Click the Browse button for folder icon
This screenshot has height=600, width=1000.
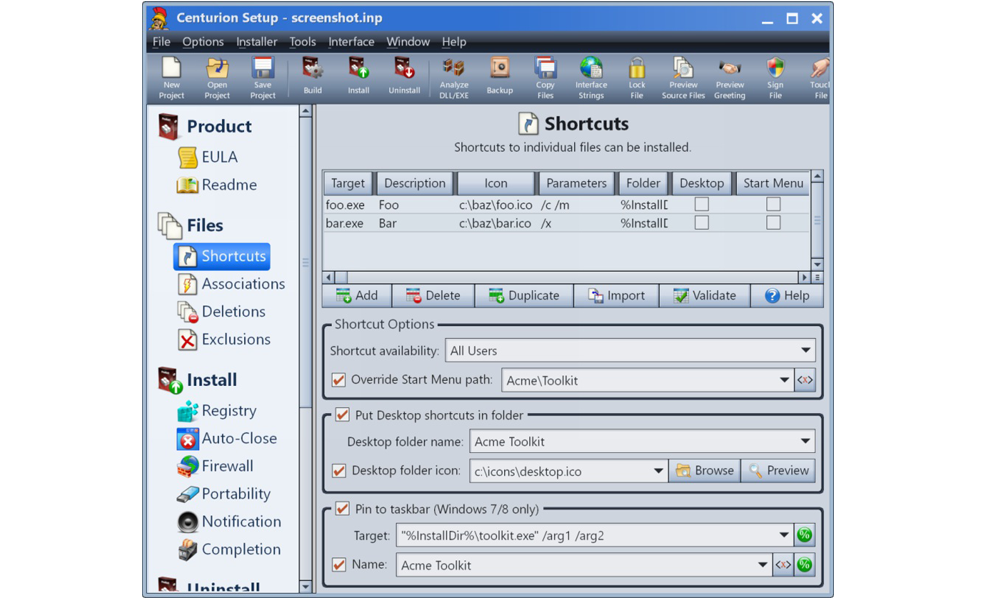coord(705,471)
